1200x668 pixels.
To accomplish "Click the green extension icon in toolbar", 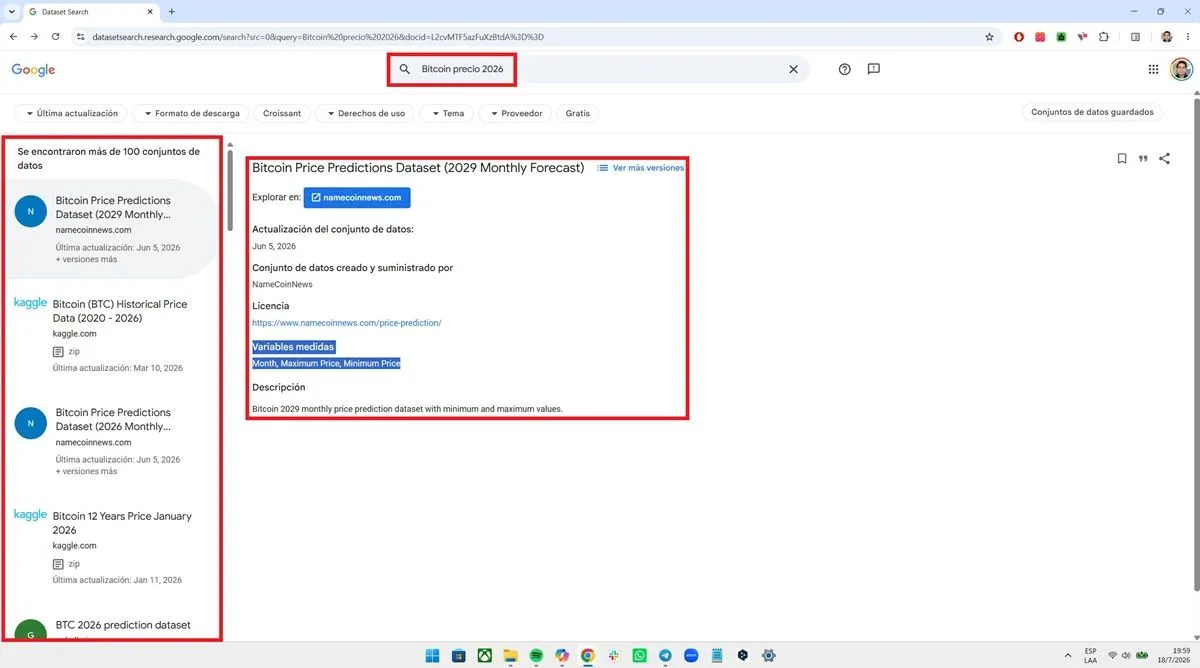I will coord(1061,37).
